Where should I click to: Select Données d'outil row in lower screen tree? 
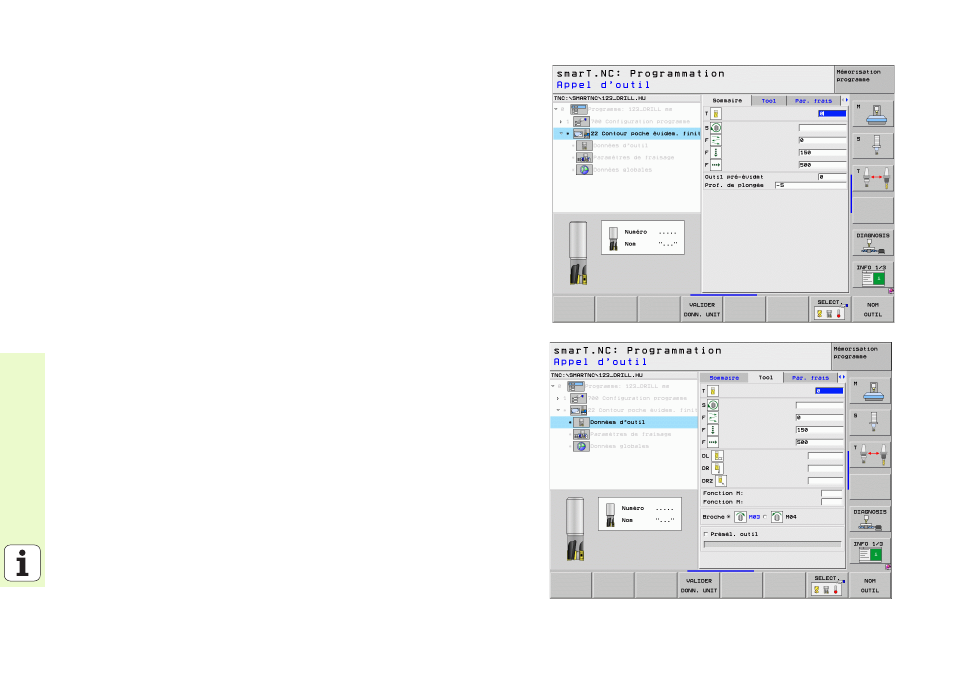pos(624,422)
